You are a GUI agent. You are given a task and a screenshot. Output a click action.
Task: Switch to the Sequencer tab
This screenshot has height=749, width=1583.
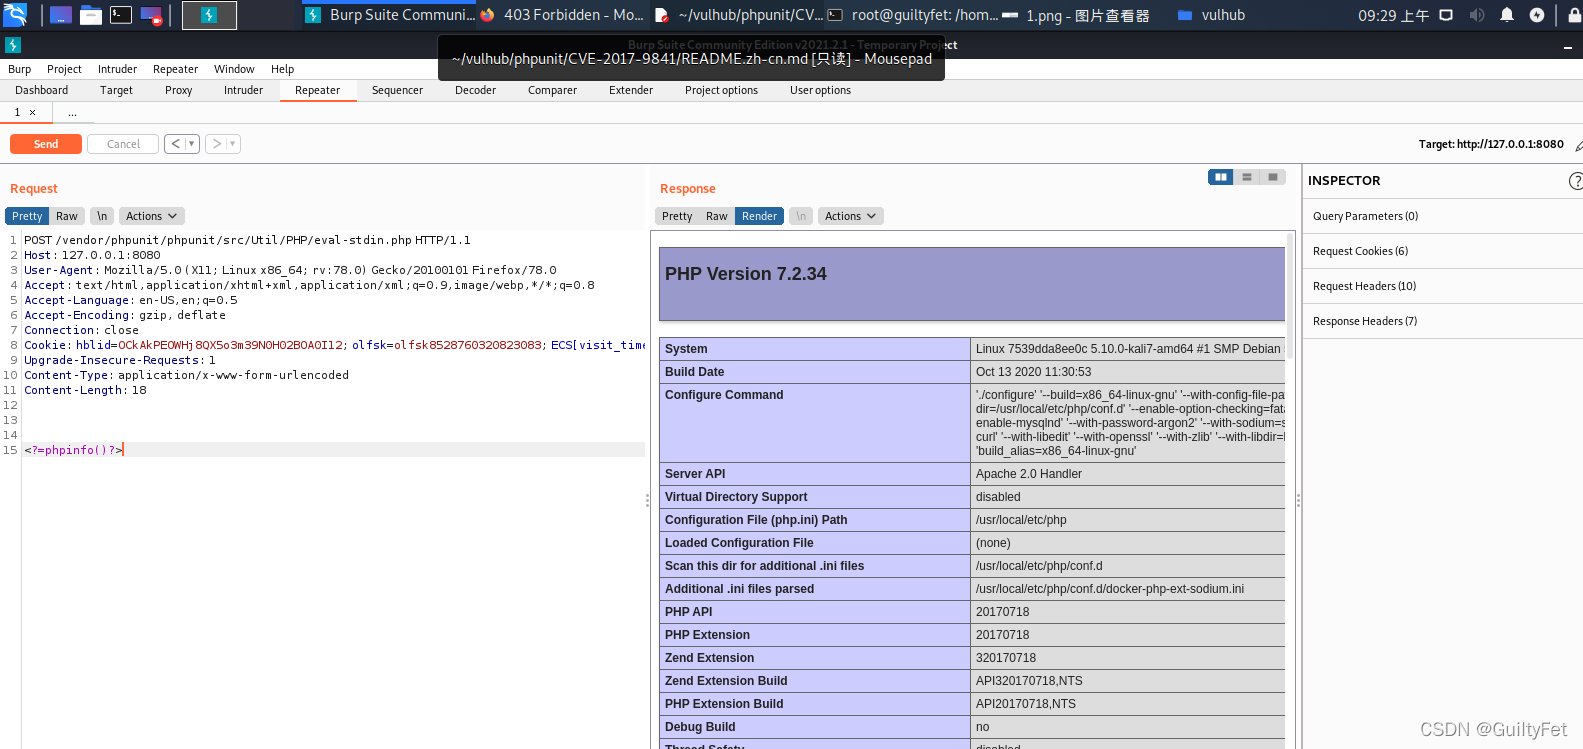(x=397, y=90)
